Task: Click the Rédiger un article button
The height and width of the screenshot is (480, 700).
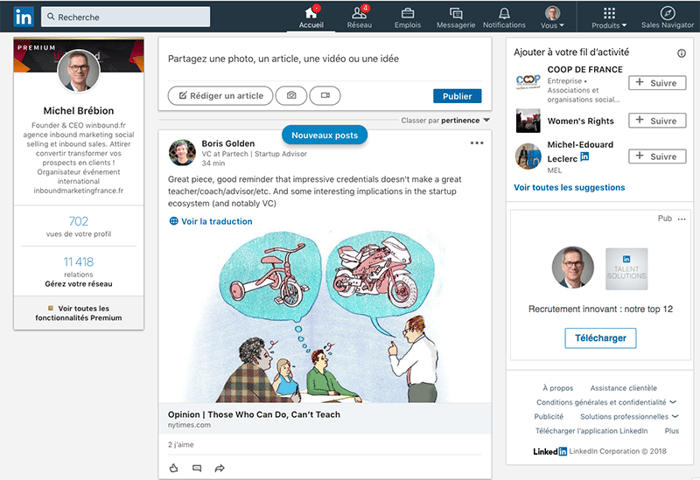Action: (221, 96)
